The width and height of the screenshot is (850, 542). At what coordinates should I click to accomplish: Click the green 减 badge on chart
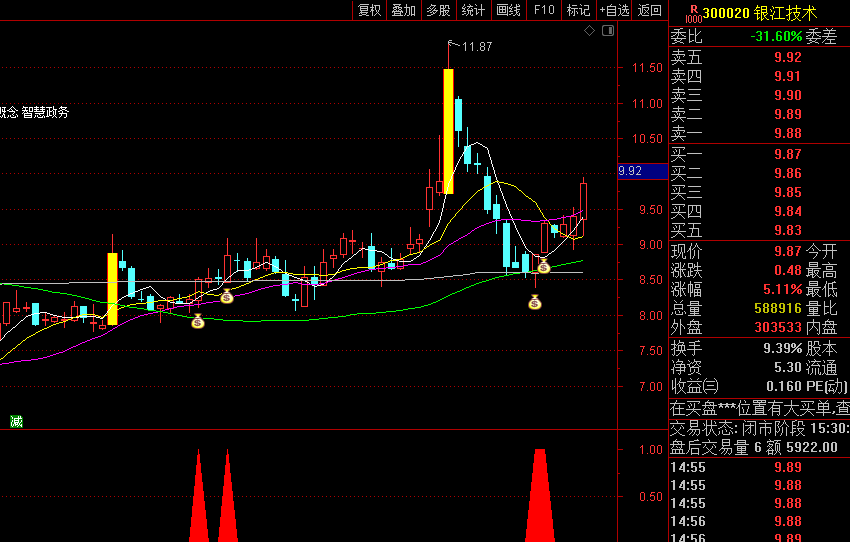point(16,422)
